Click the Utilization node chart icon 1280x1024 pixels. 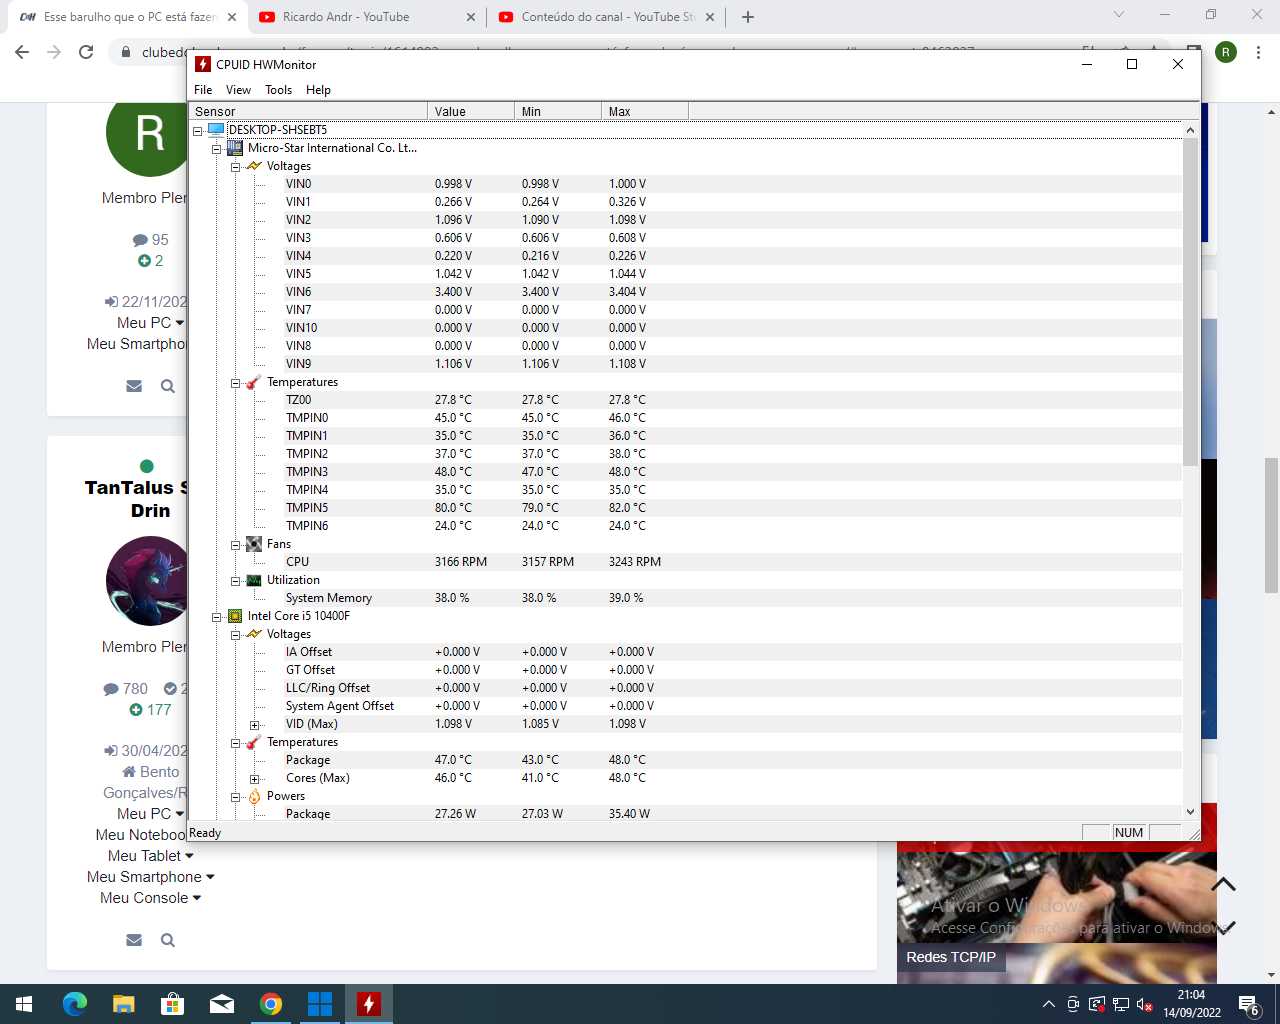[254, 580]
